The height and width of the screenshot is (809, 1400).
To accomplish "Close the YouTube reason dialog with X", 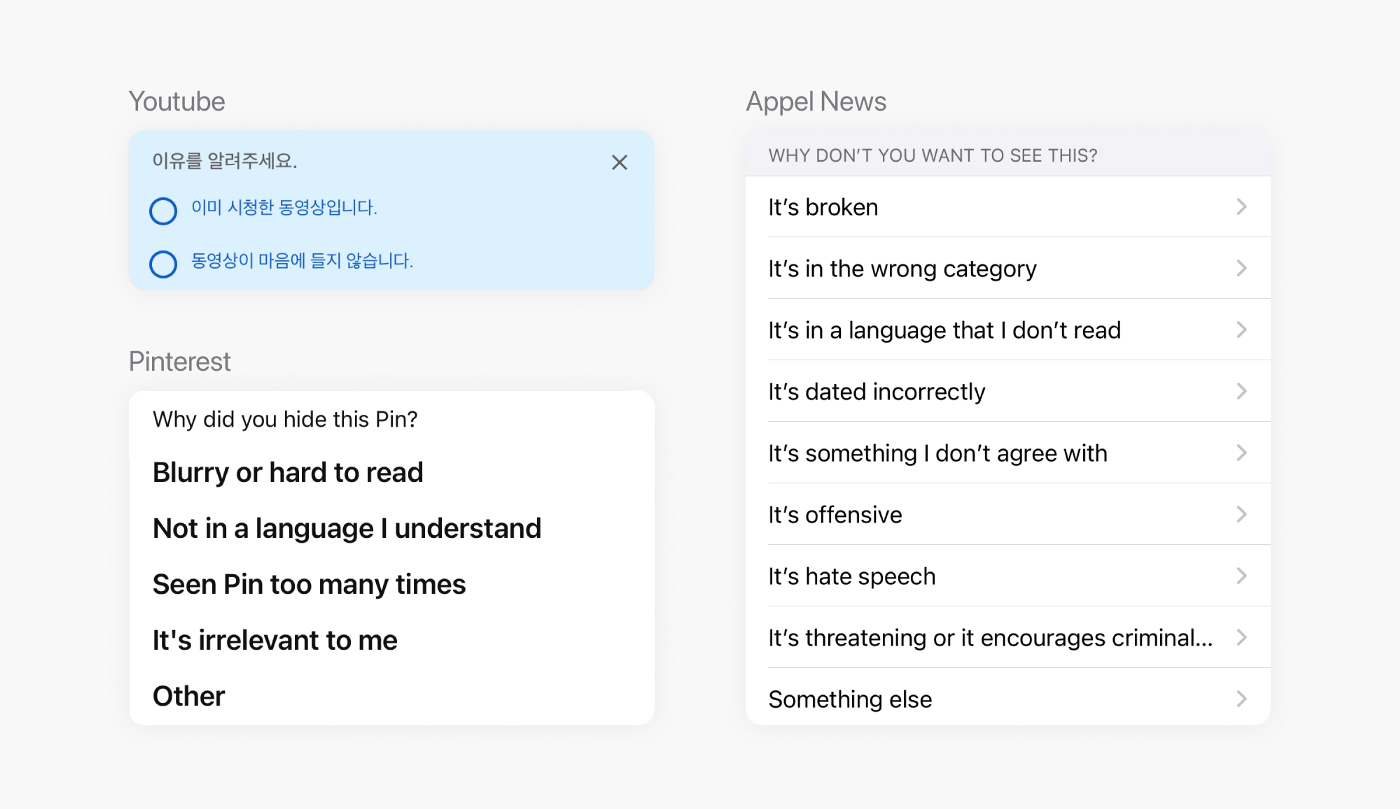I will [619, 162].
